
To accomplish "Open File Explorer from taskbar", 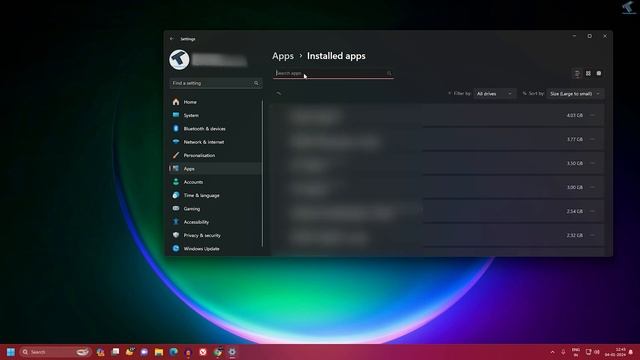I will (159, 352).
